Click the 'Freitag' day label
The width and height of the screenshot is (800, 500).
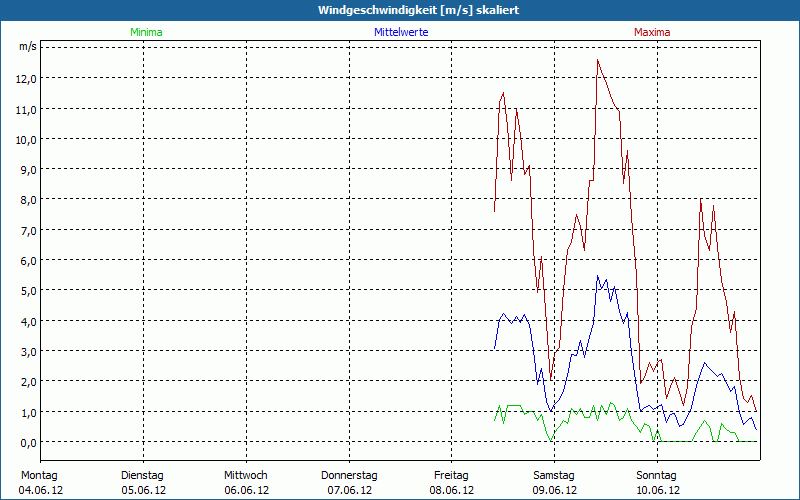click(451, 476)
